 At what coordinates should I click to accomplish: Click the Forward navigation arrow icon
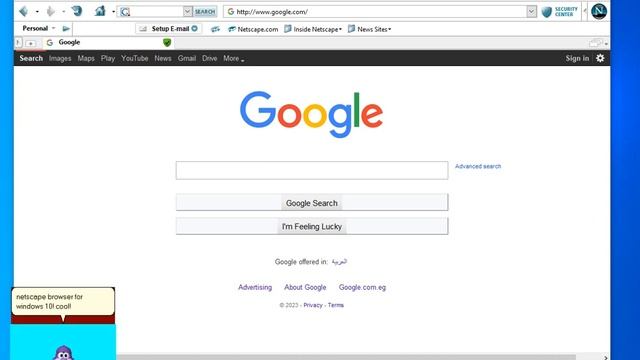click(x=51, y=11)
